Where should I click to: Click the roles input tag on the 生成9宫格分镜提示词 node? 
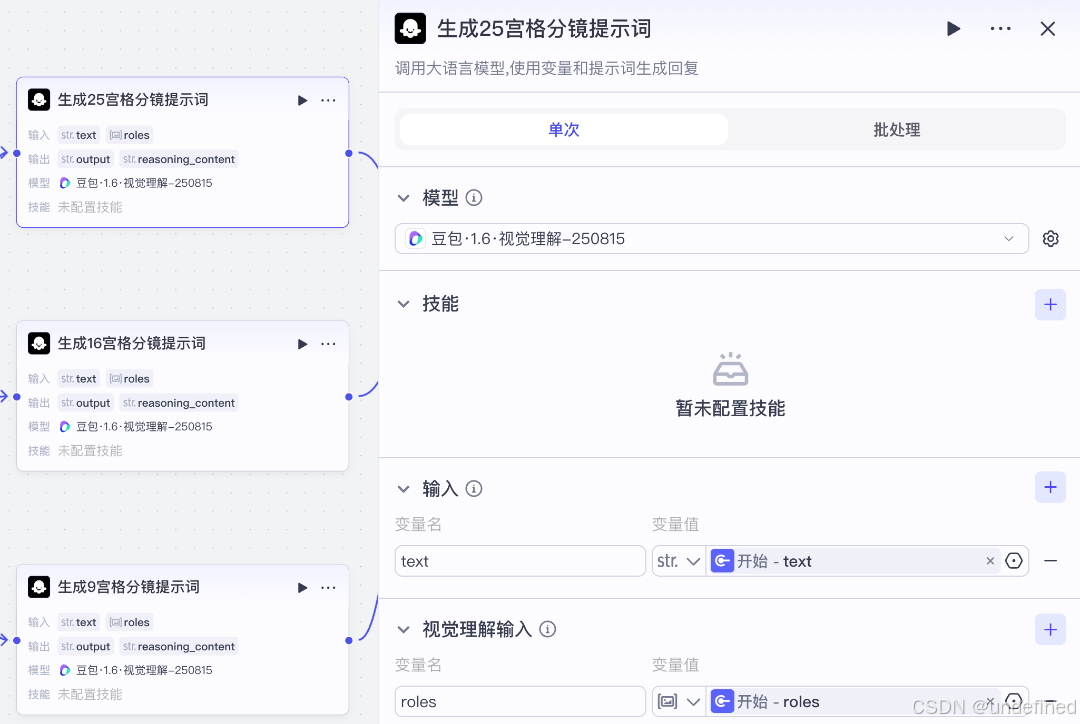pyautogui.click(x=129, y=622)
